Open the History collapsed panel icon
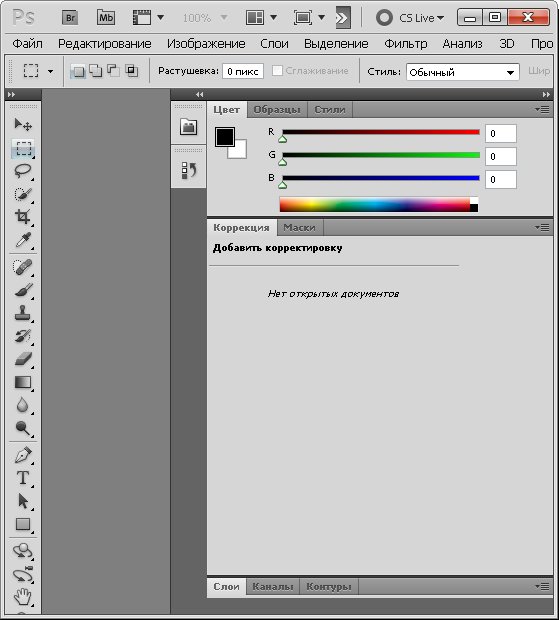The width and height of the screenshot is (559, 620). tap(189, 171)
